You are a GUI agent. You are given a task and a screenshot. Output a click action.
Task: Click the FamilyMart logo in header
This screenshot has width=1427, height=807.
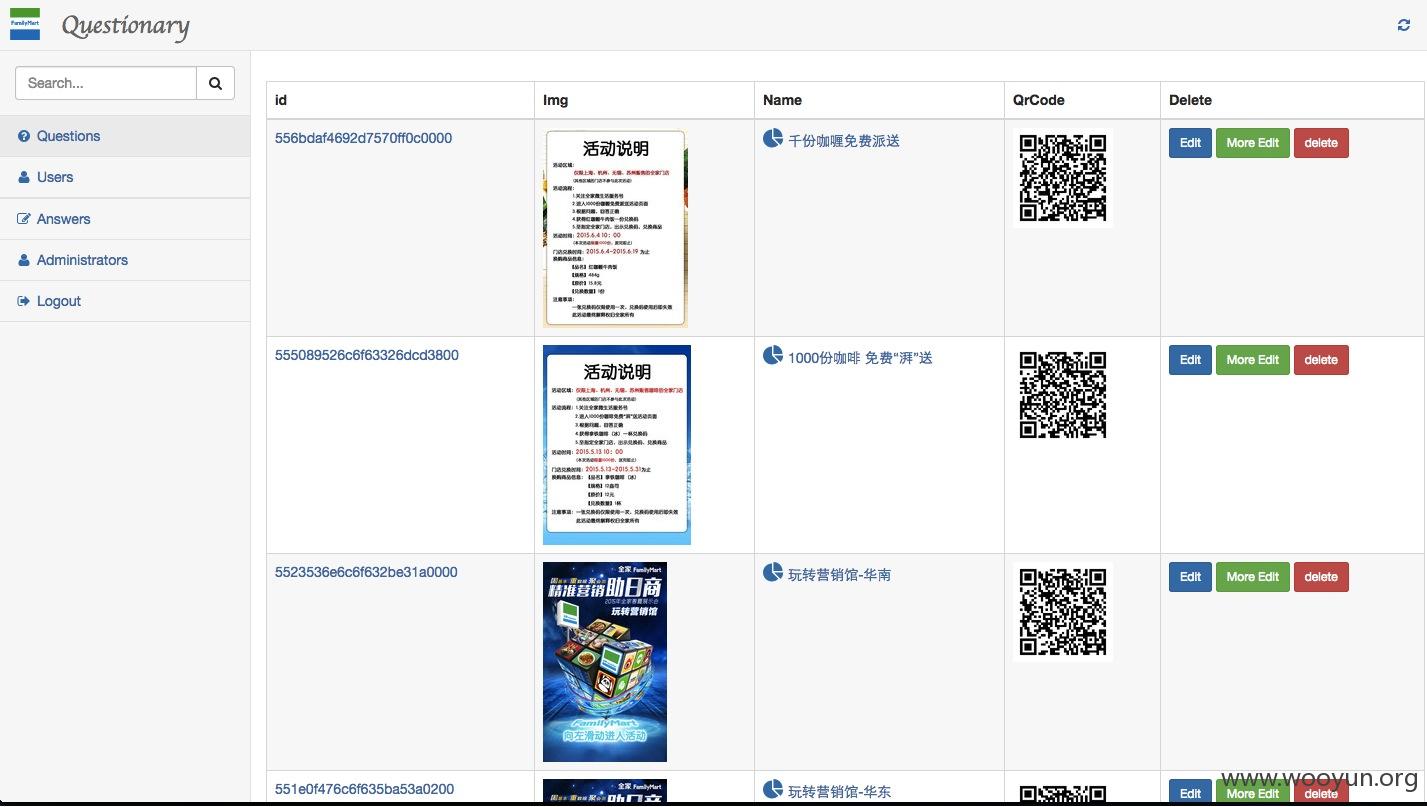tap(25, 24)
